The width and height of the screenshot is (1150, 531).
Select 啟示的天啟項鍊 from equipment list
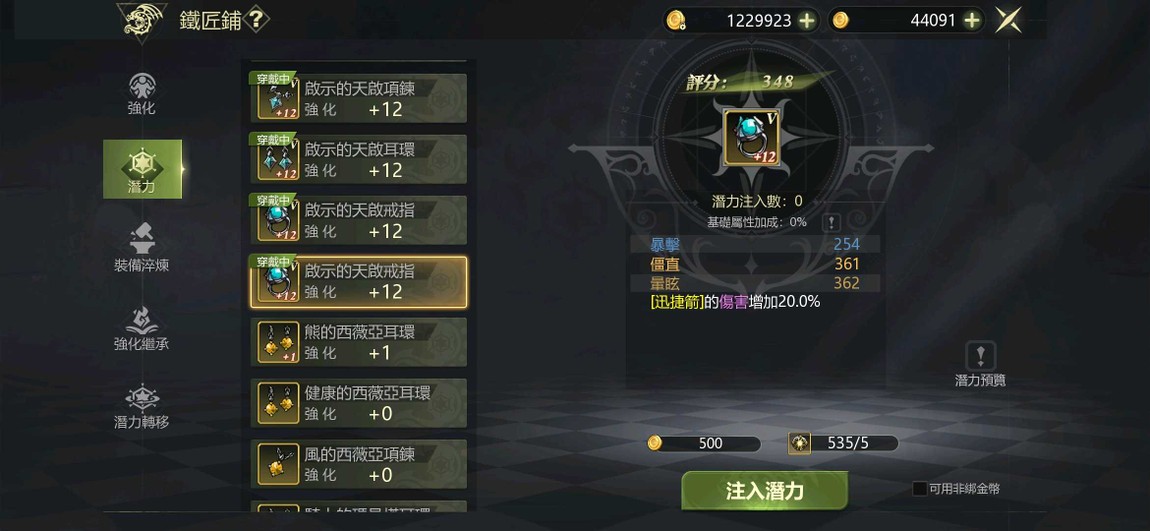pyautogui.click(x=359, y=98)
